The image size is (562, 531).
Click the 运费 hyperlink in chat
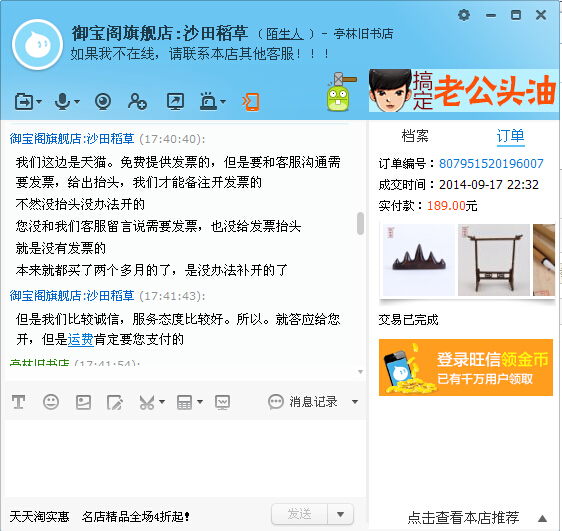pos(81,339)
